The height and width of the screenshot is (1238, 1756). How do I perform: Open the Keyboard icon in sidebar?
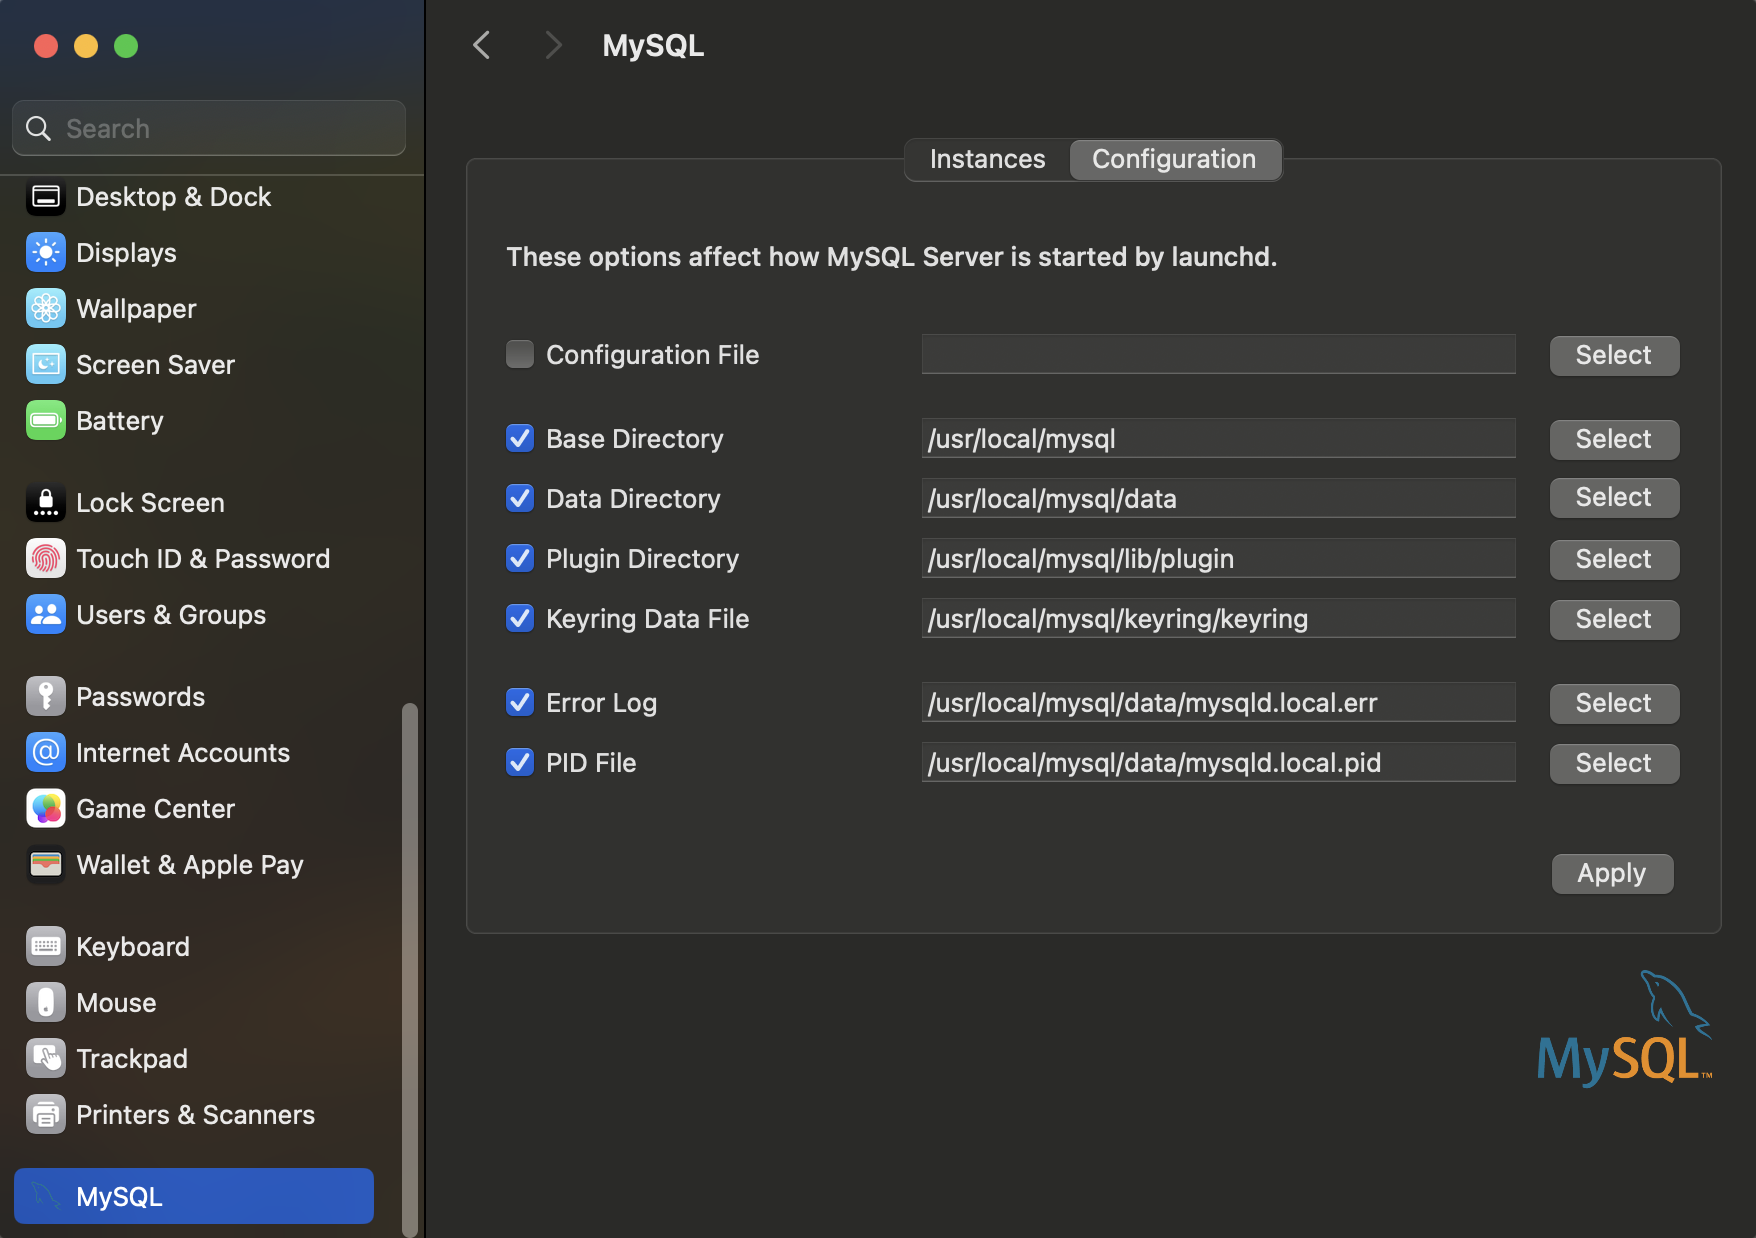coord(46,947)
